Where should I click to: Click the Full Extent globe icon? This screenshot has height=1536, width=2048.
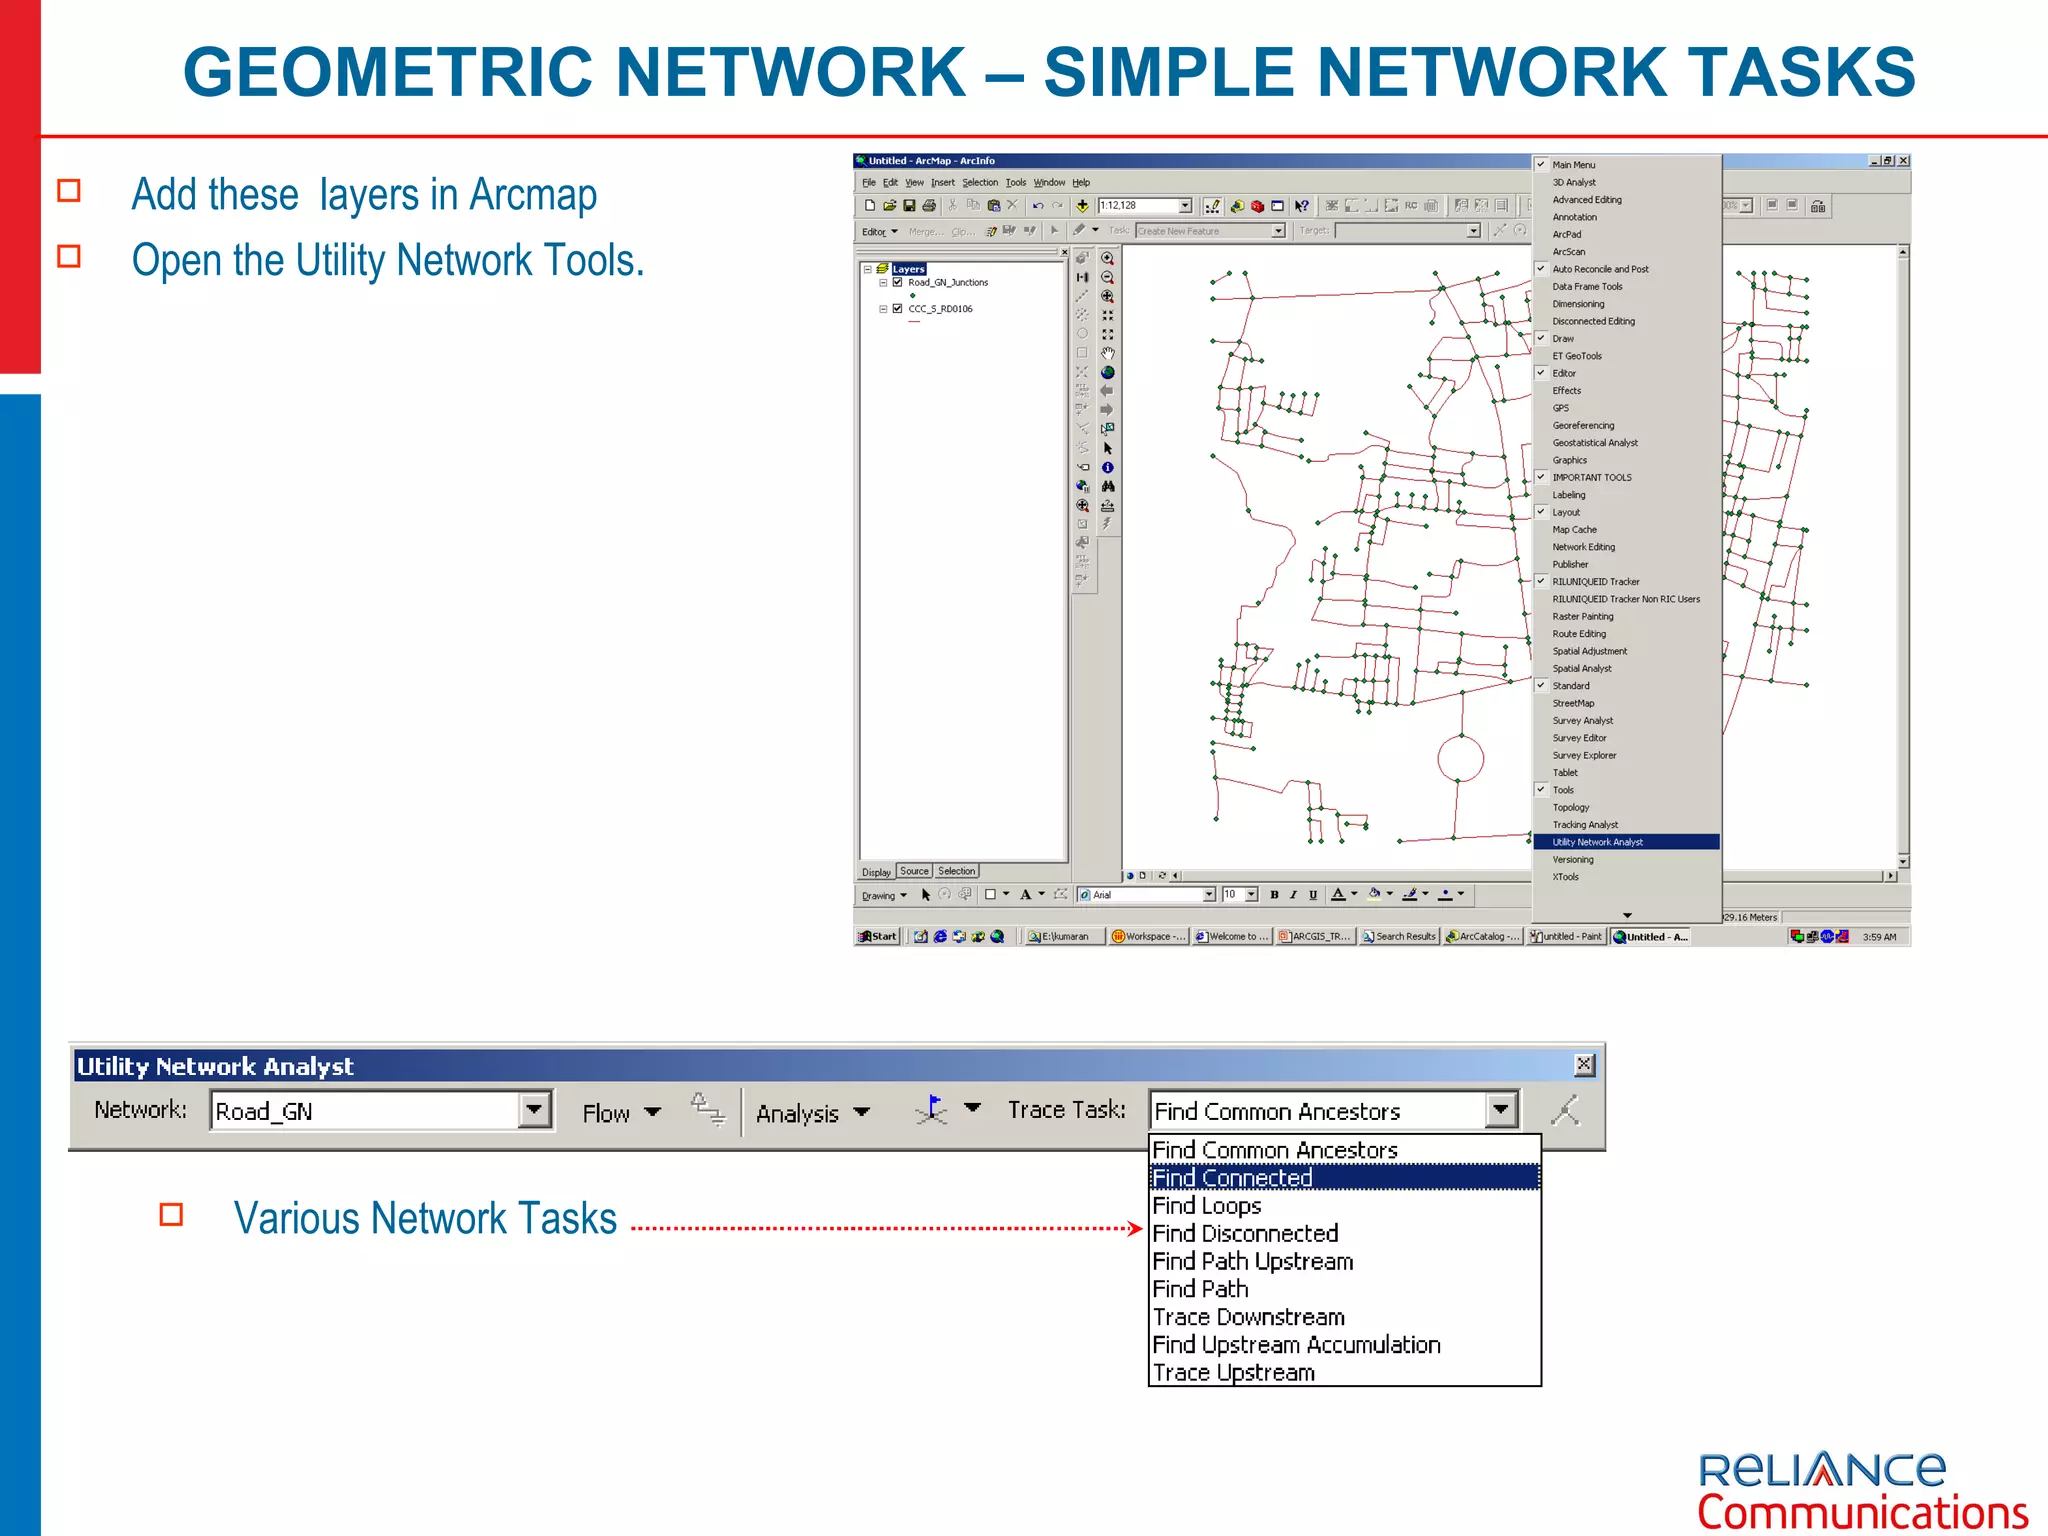pos(1107,372)
